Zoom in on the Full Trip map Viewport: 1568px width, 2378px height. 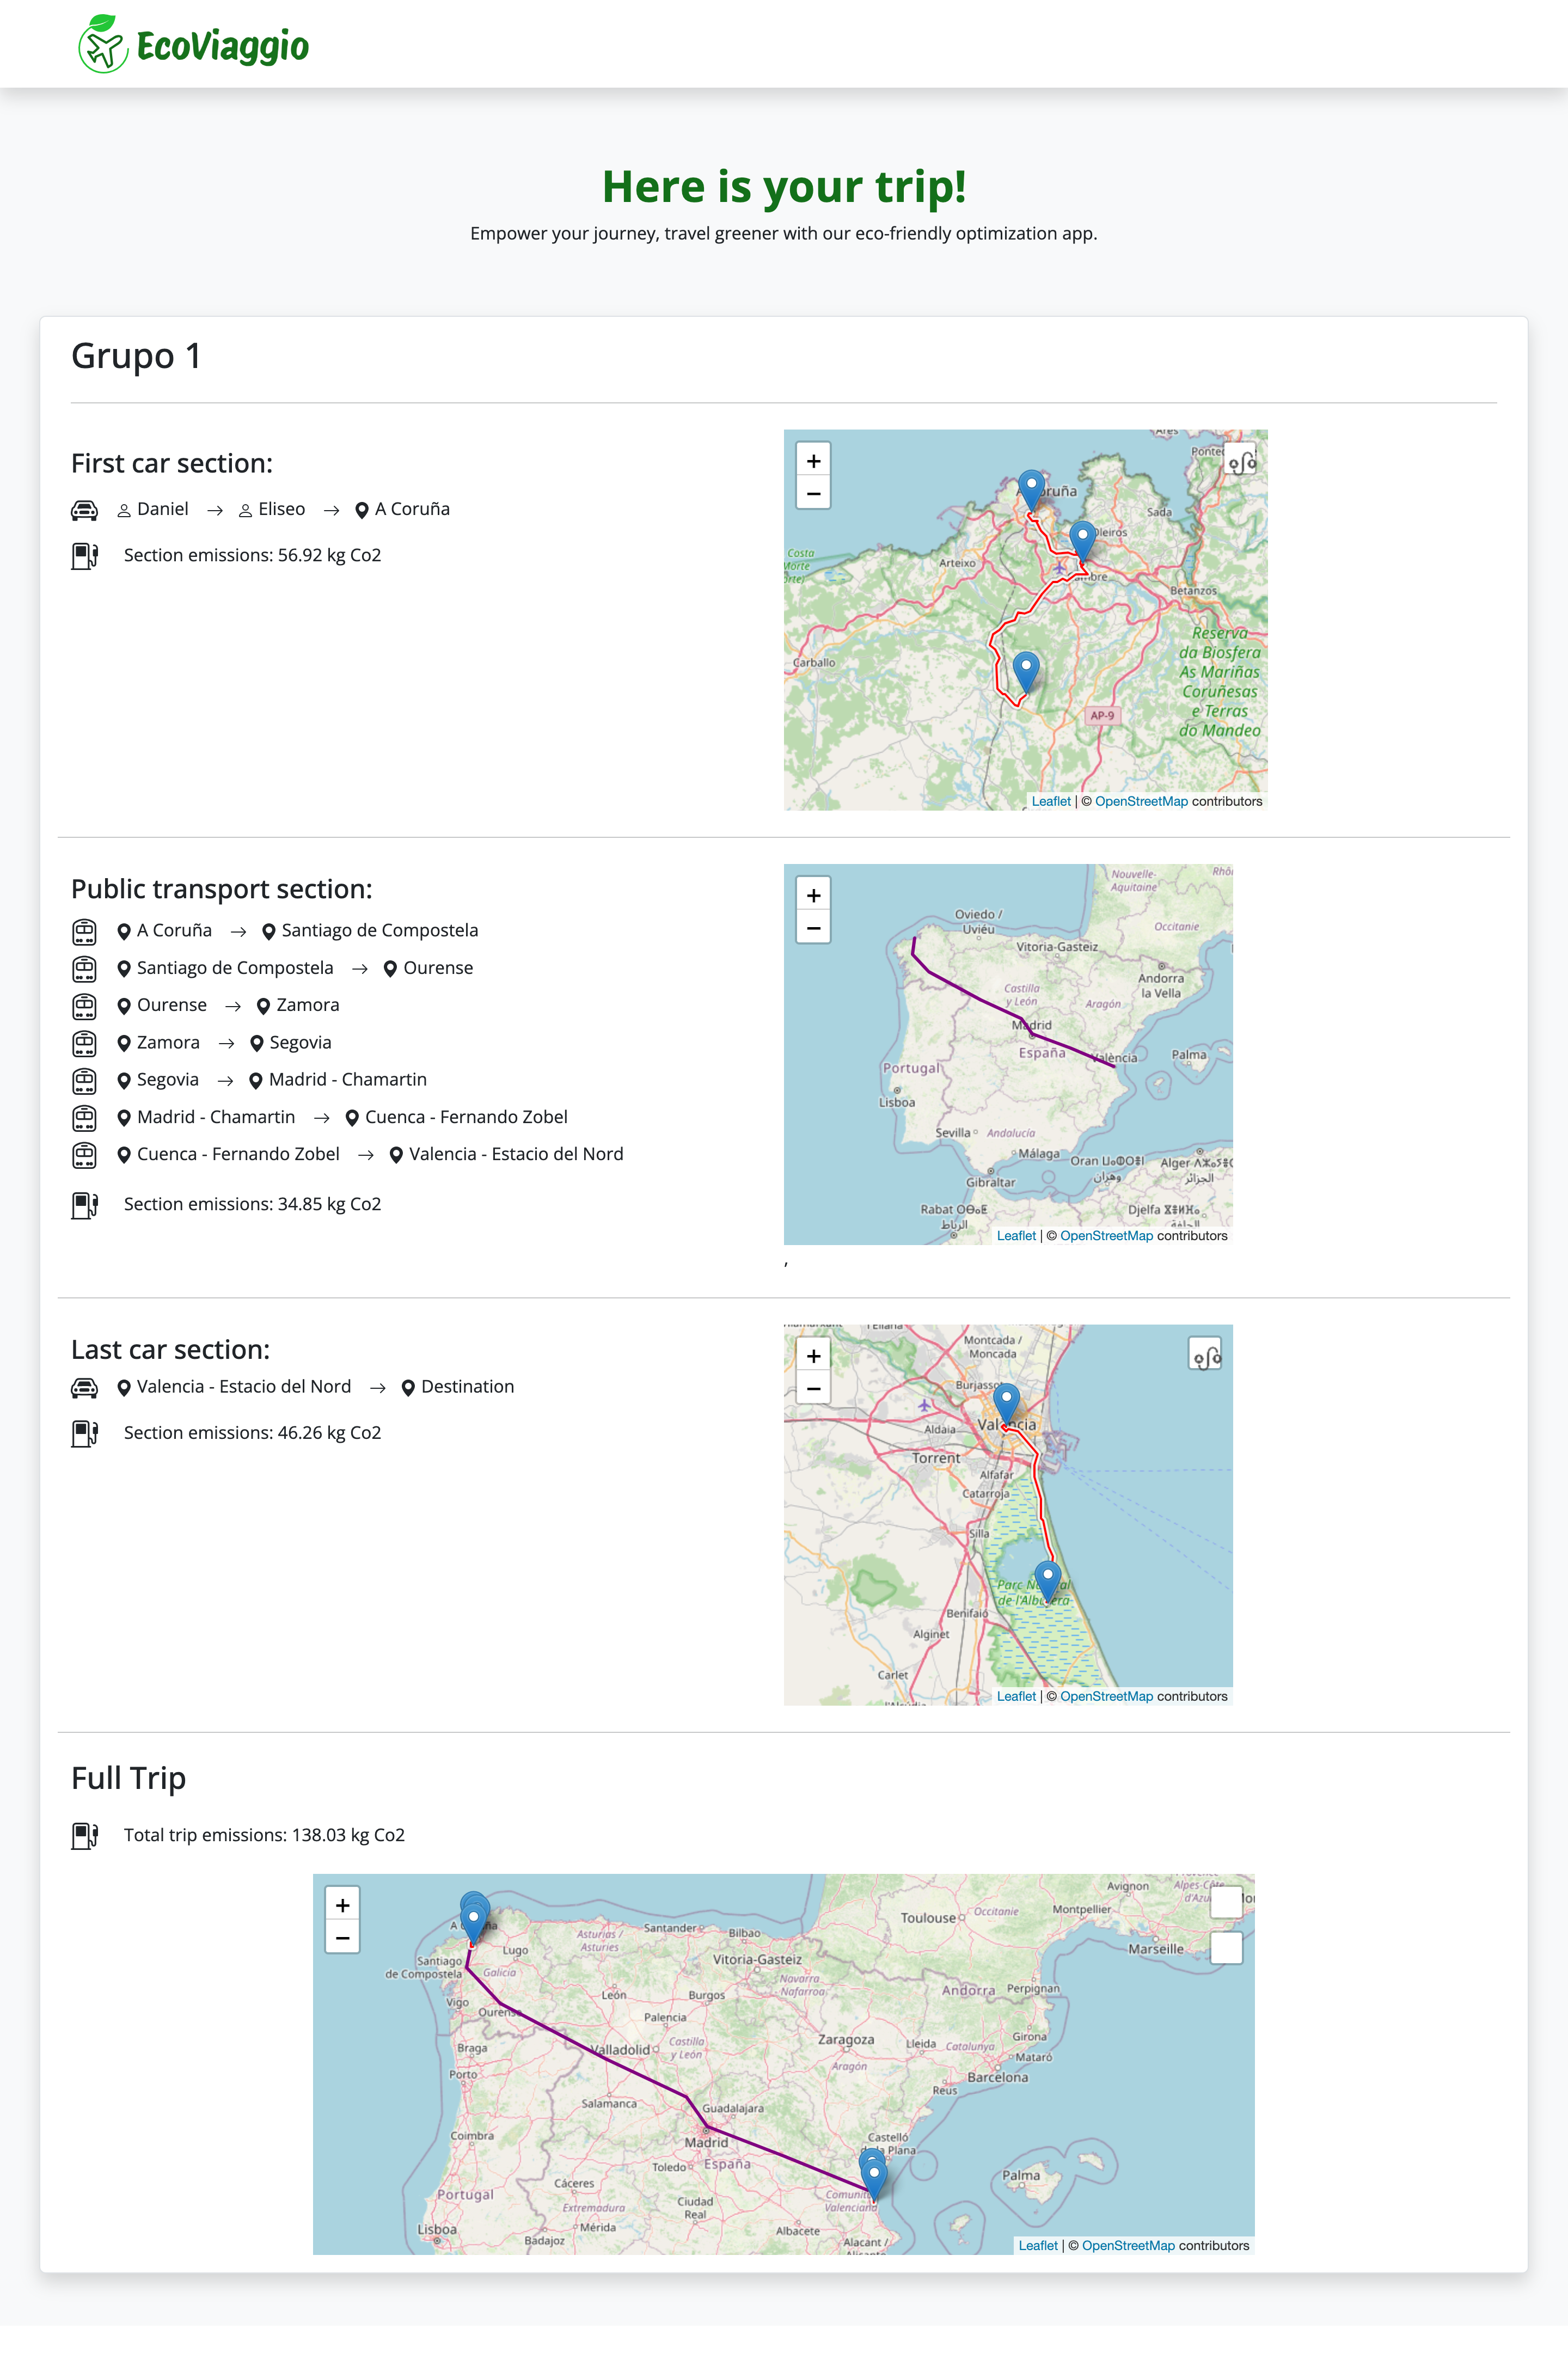click(342, 1905)
